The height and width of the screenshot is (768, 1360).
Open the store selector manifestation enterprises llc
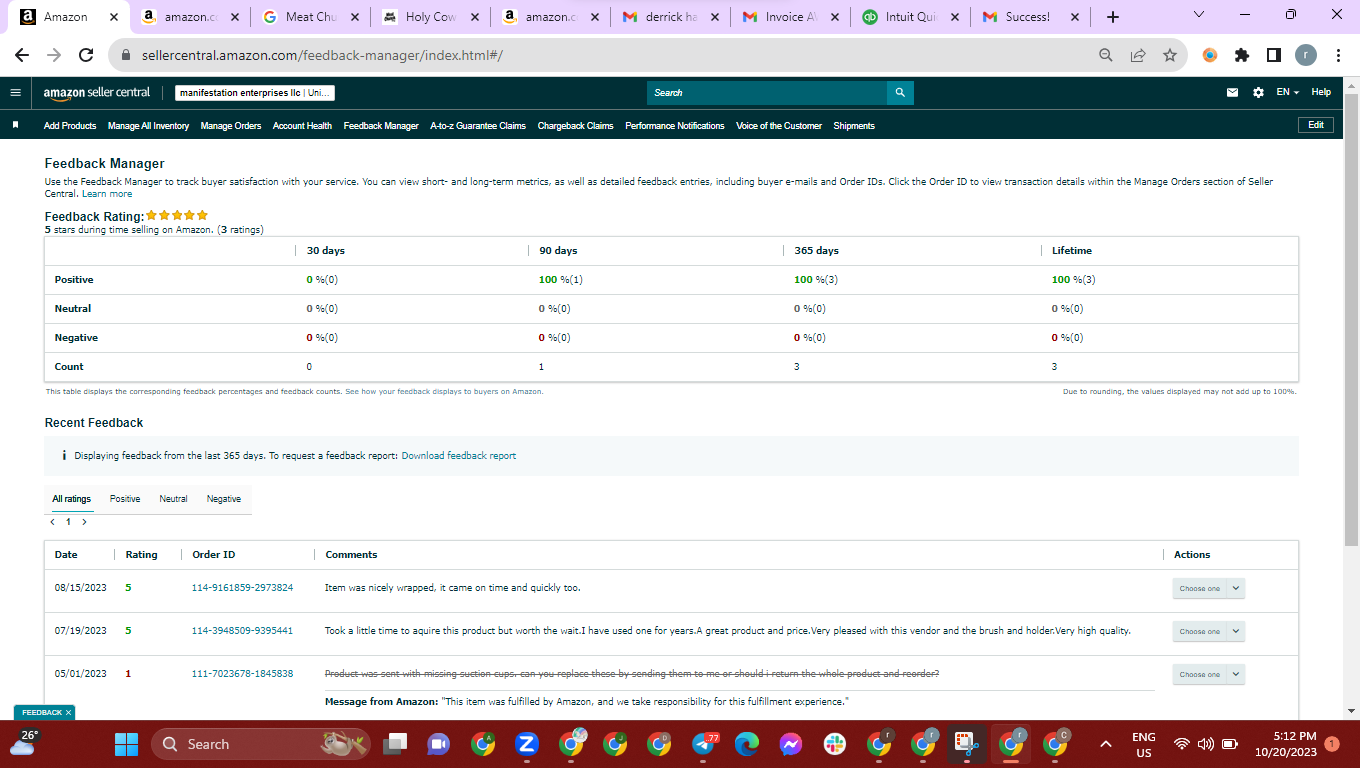click(255, 93)
